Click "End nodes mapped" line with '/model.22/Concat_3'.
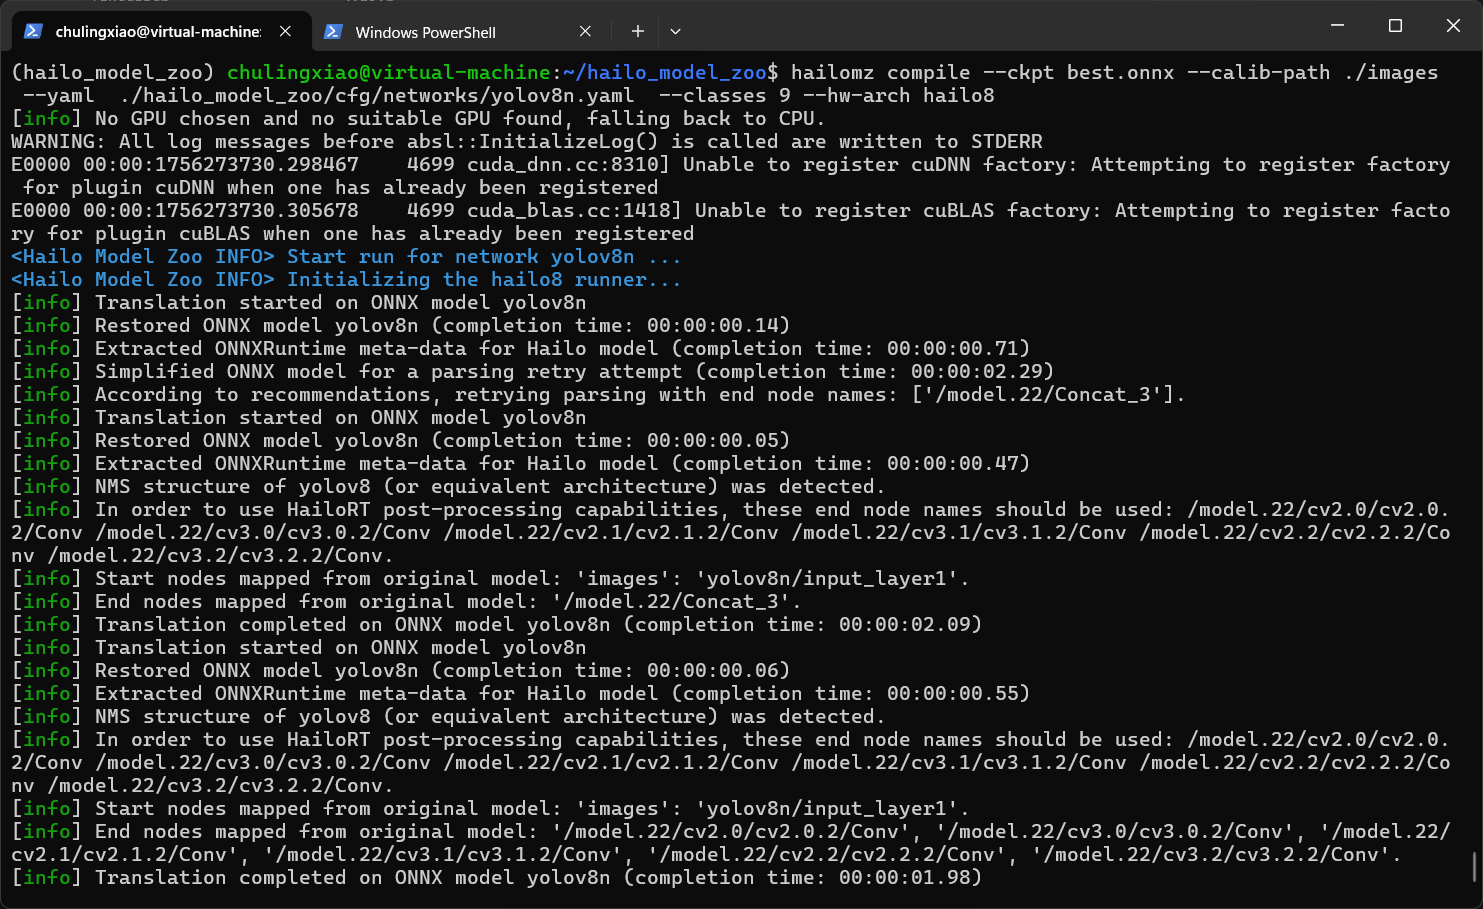 pos(406,601)
